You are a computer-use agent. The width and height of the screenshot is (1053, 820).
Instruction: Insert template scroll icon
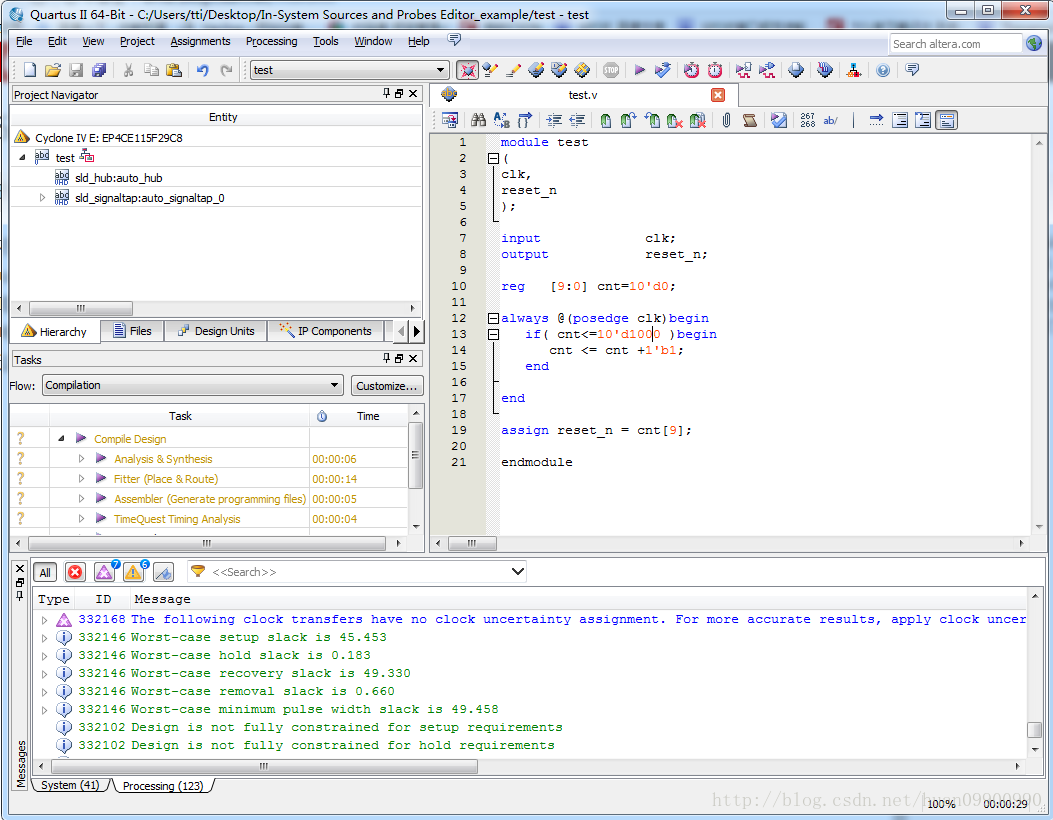point(749,120)
